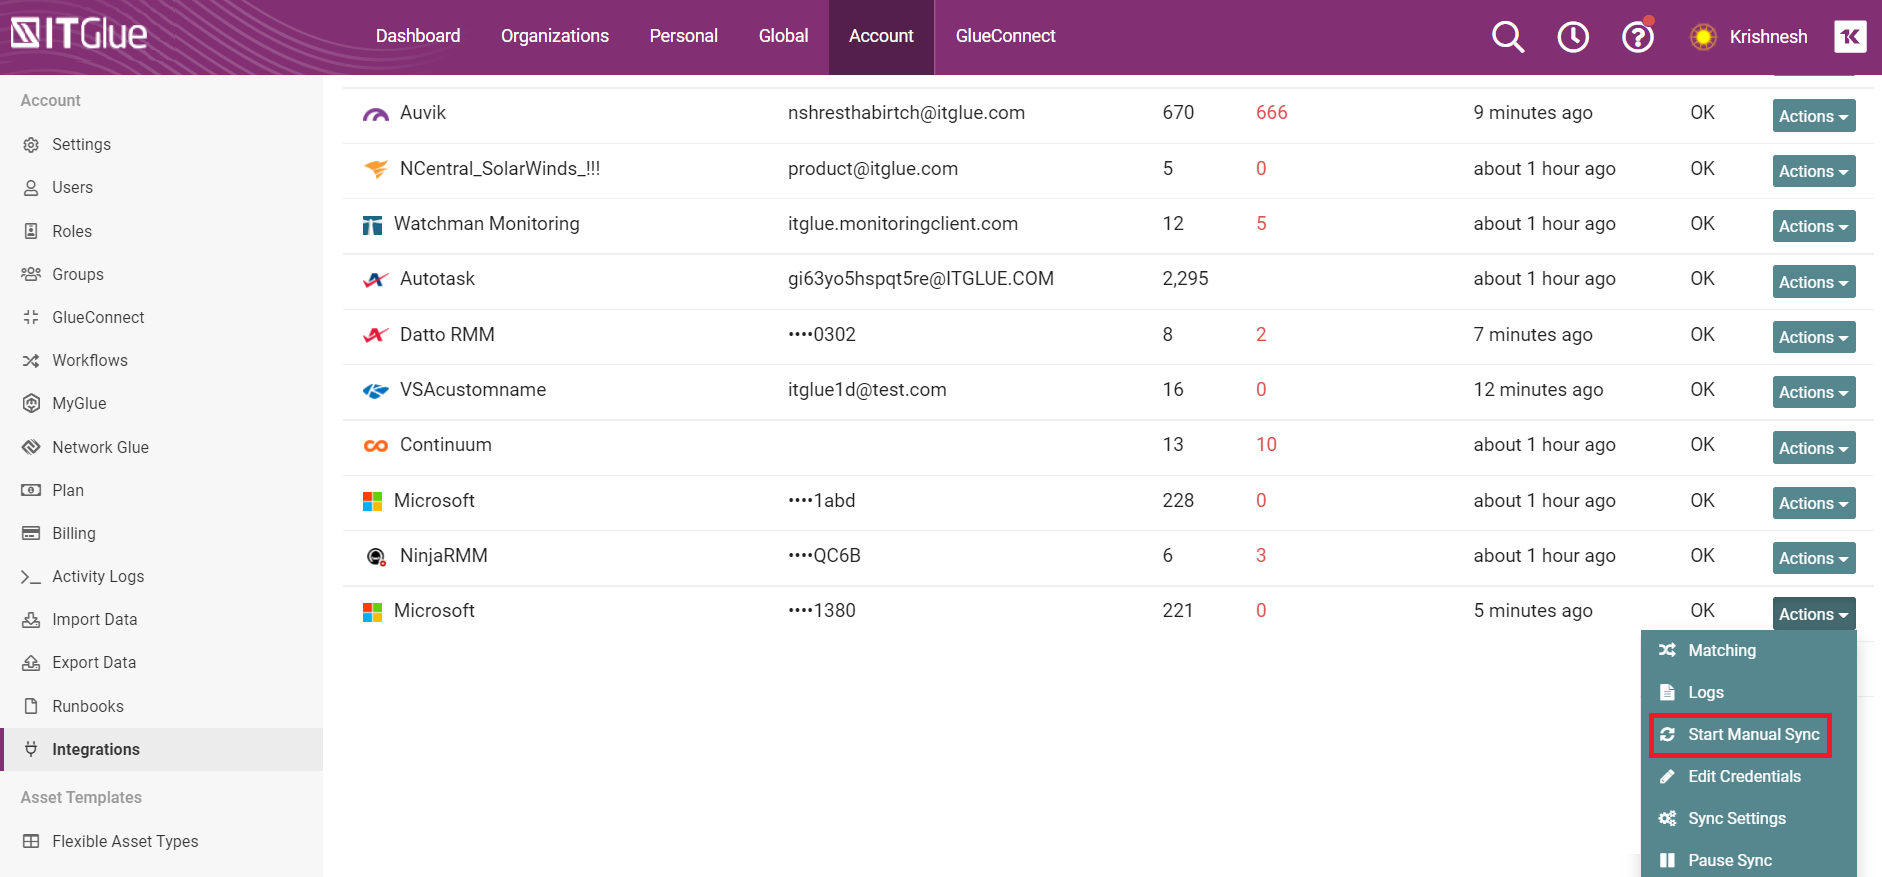Click the Microsoft logo in the 1380 row
The height and width of the screenshot is (877, 1882).
[x=372, y=612]
